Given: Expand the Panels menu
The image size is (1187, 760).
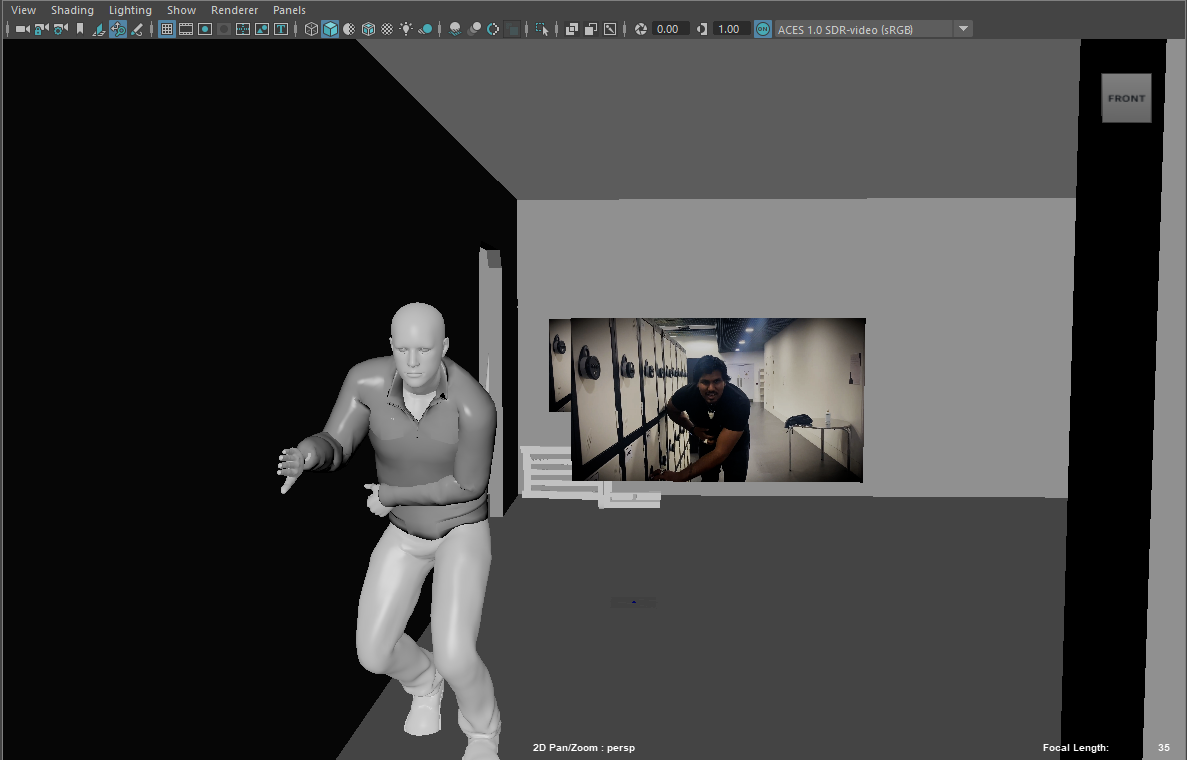Looking at the screenshot, I should [x=289, y=10].
